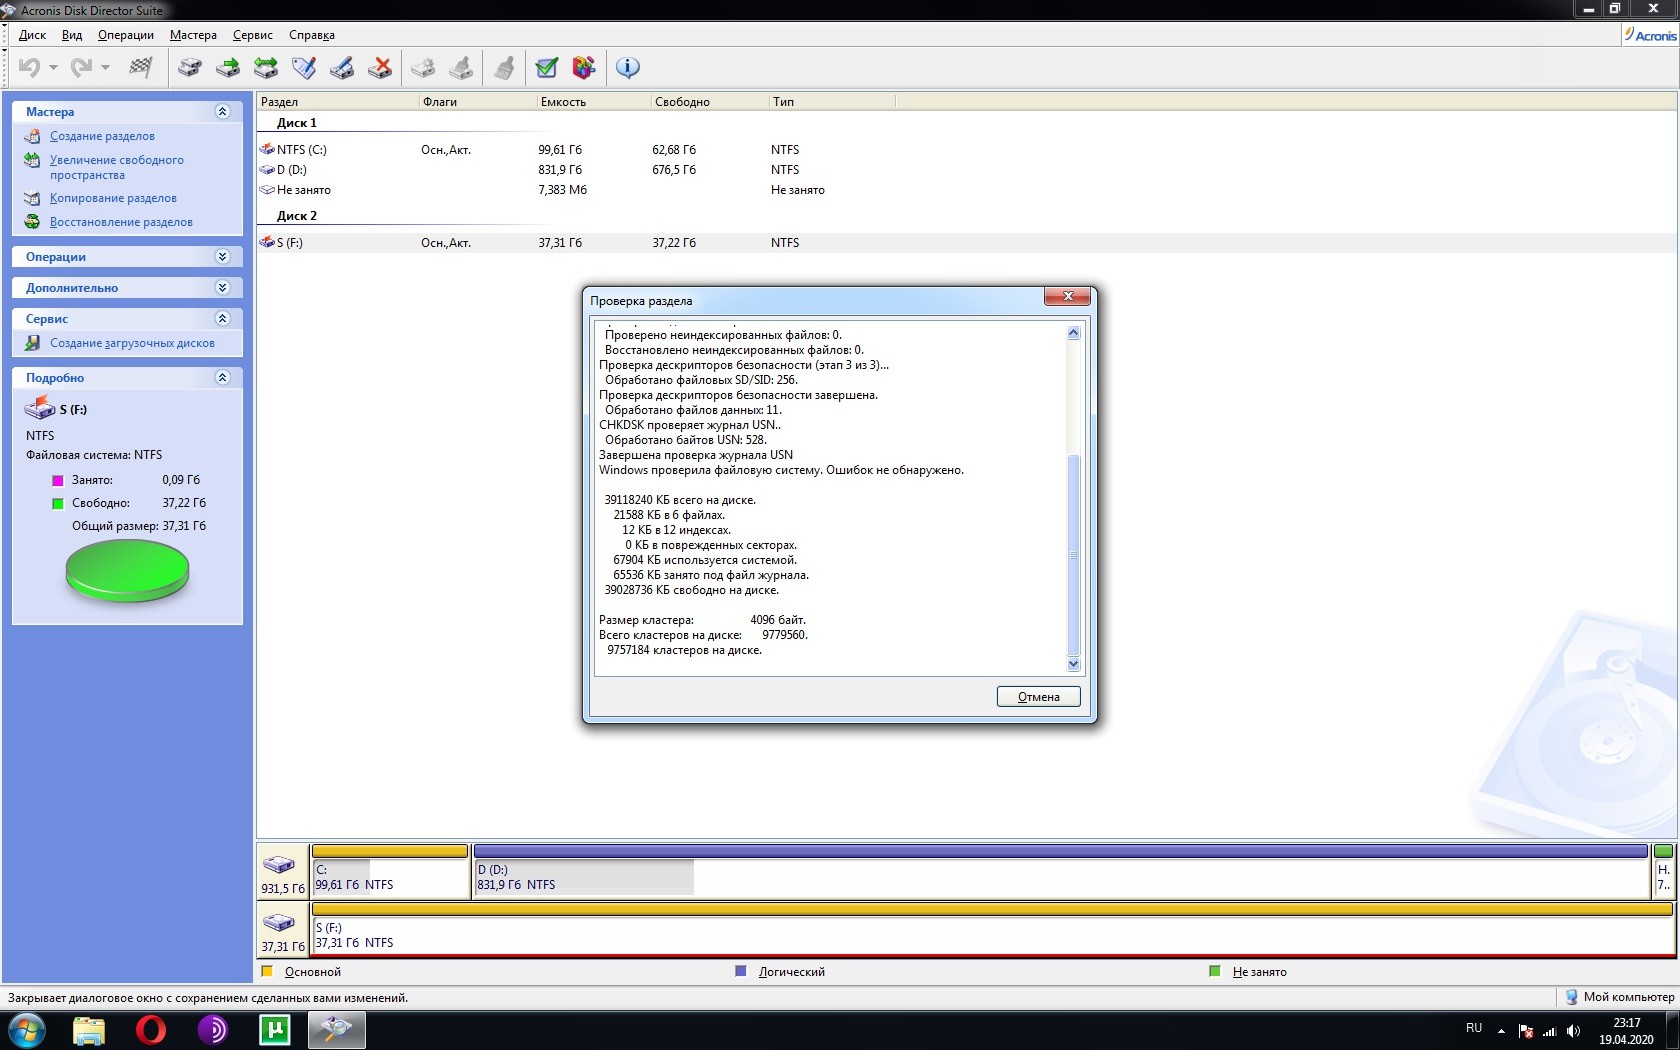This screenshot has width=1680, height=1050.
Task: Expand the Дополнительно sidebar panel
Action: pyautogui.click(x=222, y=288)
